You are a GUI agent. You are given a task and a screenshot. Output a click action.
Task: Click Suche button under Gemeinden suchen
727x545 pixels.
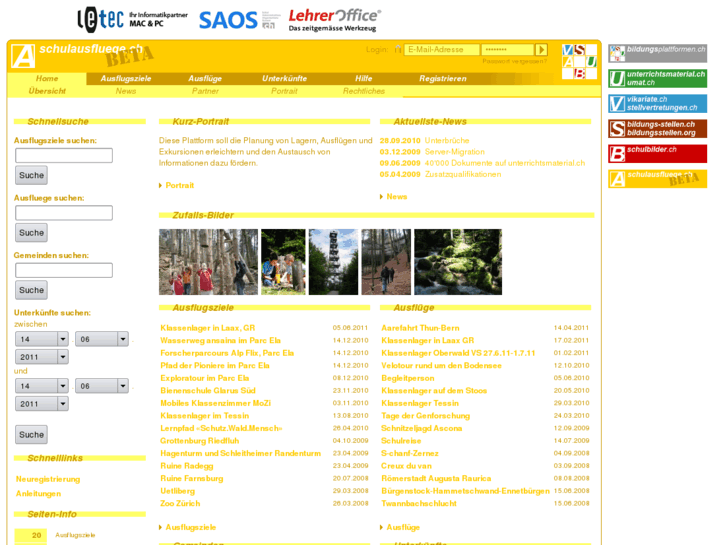[32, 290]
